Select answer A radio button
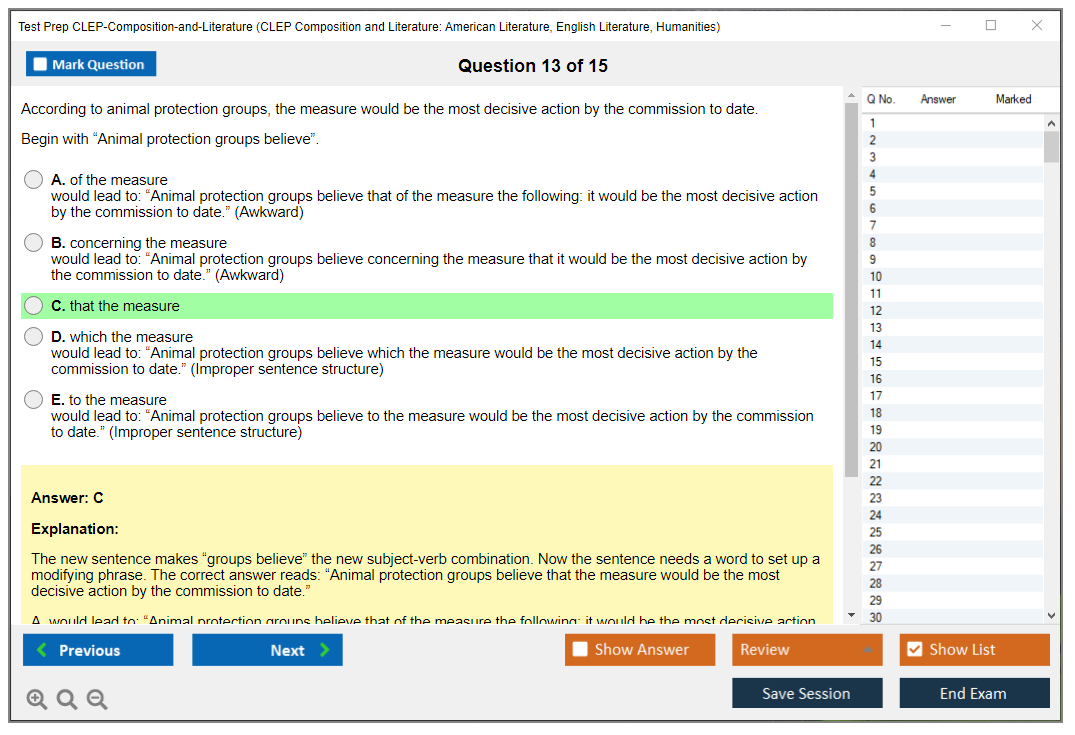The image size is (1075, 735). pyautogui.click(x=34, y=180)
